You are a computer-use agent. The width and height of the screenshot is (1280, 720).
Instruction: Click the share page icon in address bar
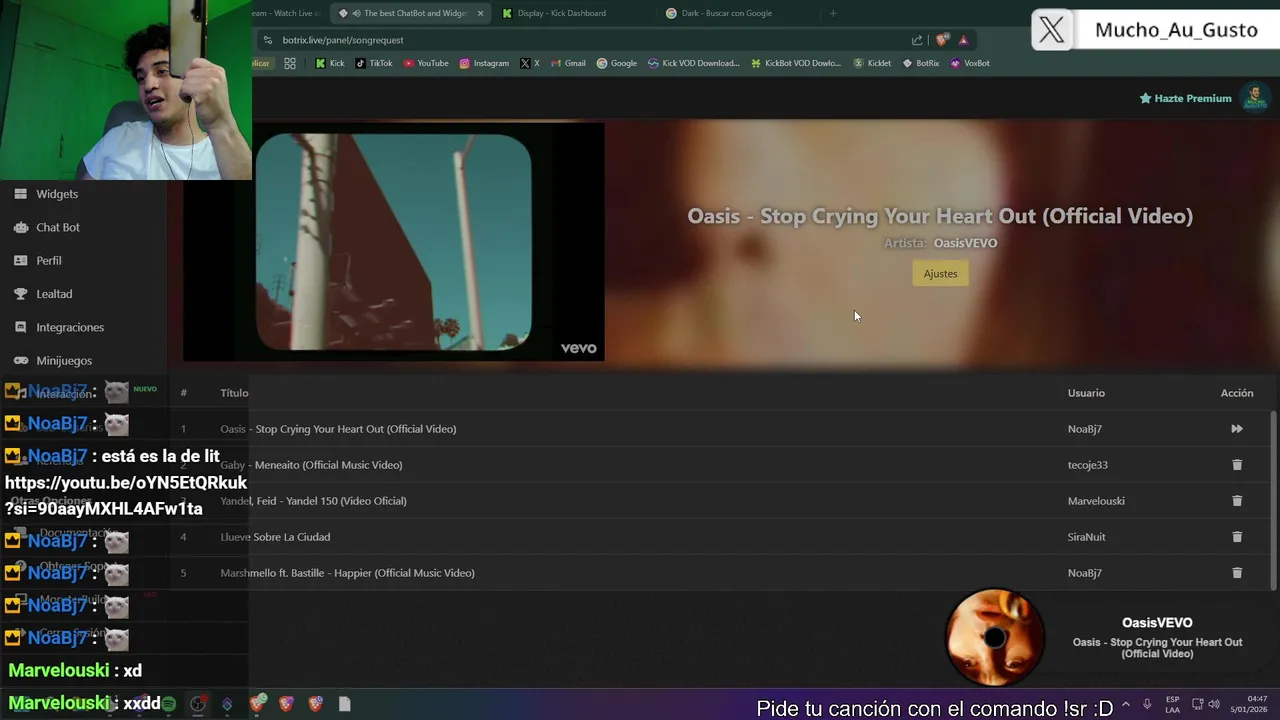click(917, 40)
